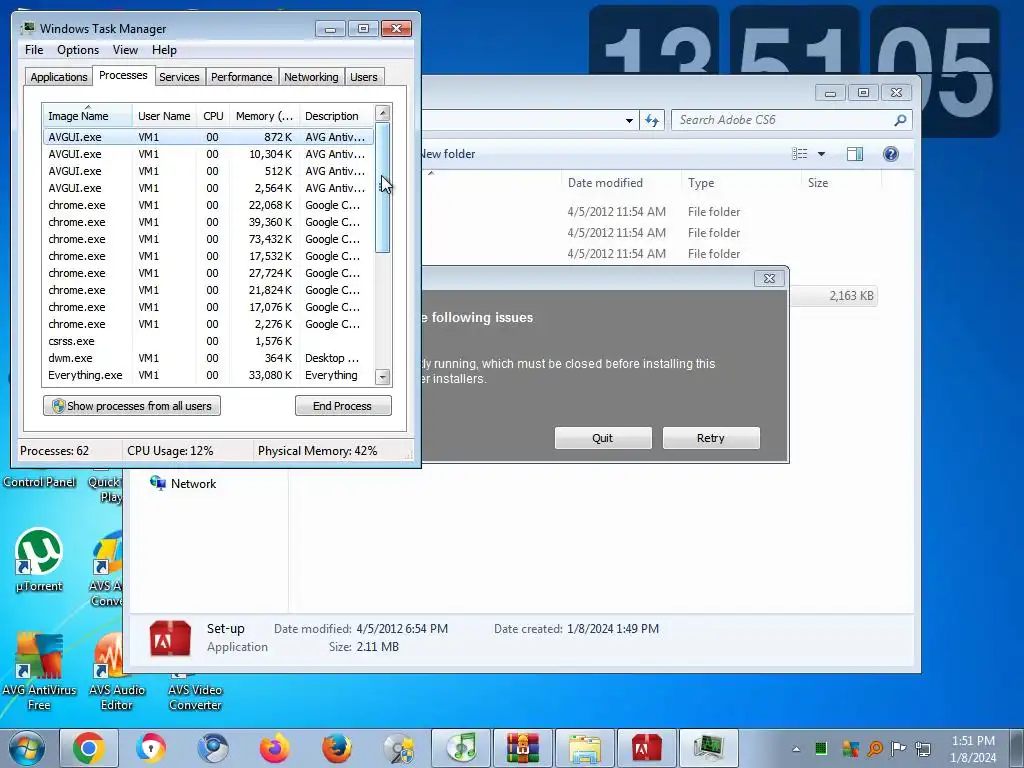
Task: Open the disc-with-shield installer taskbar icon
Action: pos(399,748)
